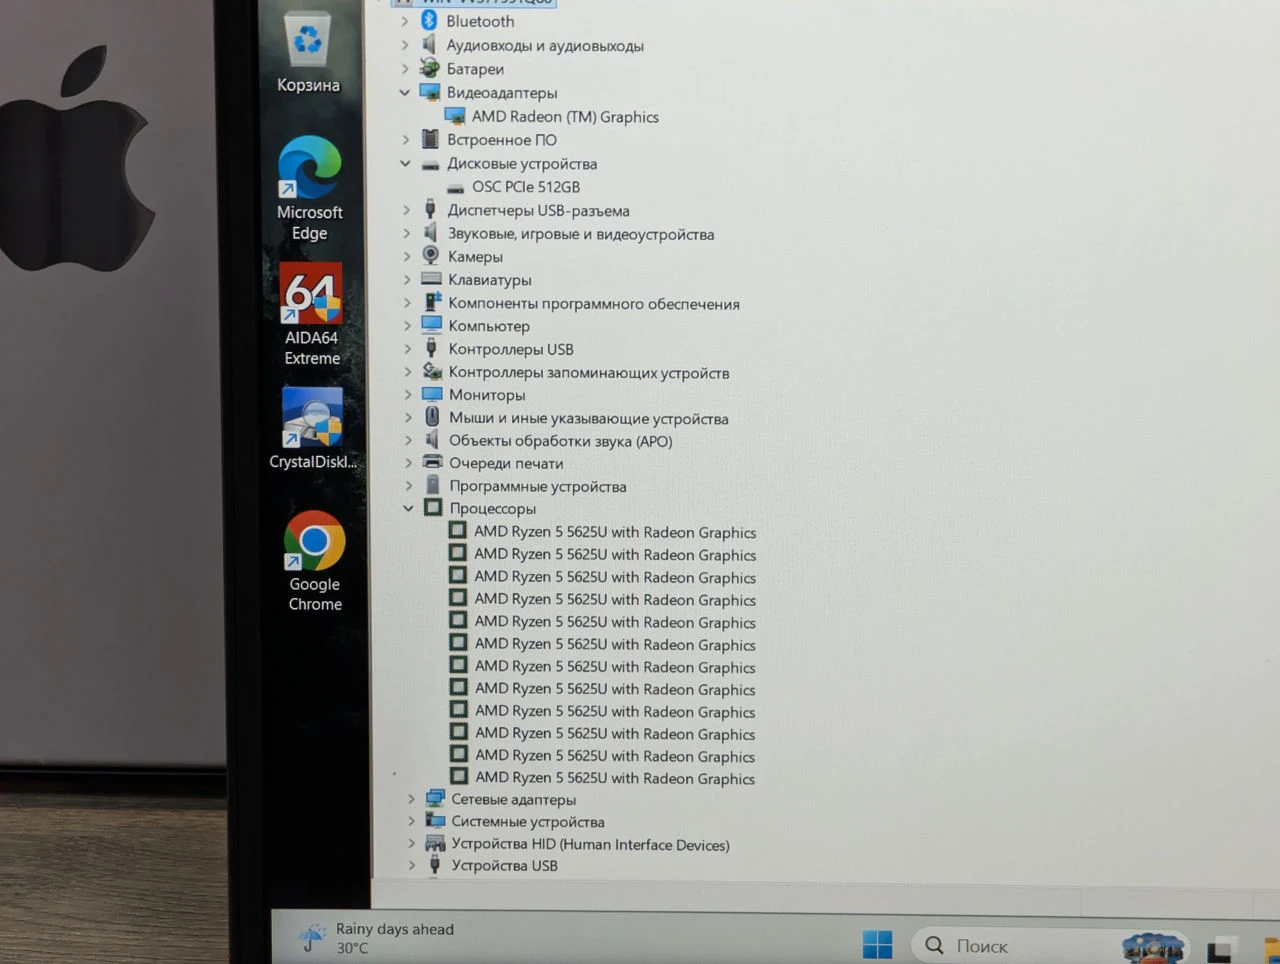Select Контроллеры запоминающих устройств

coord(589,372)
